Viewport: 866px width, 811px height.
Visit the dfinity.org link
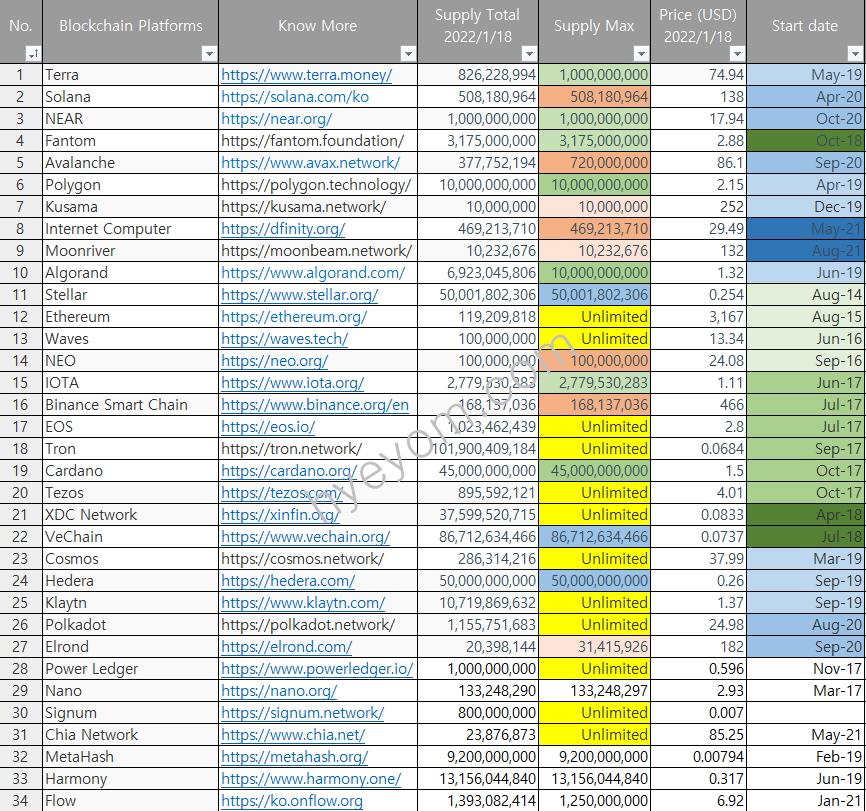[283, 229]
